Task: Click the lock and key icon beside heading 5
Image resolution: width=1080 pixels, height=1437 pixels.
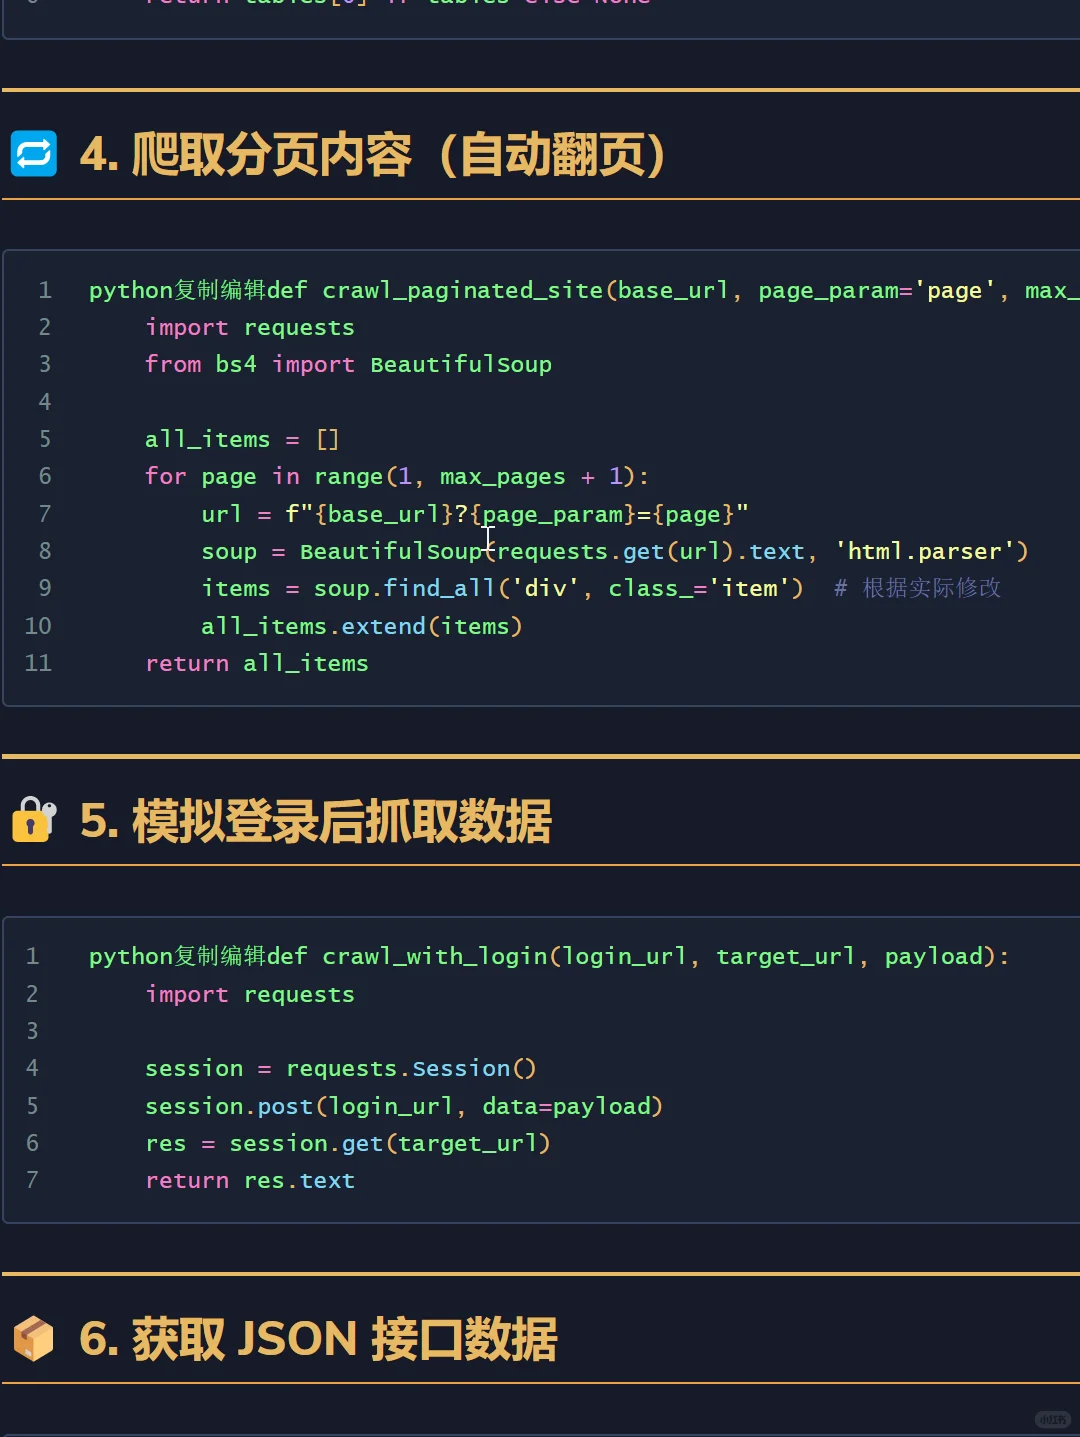Action: [x=34, y=820]
